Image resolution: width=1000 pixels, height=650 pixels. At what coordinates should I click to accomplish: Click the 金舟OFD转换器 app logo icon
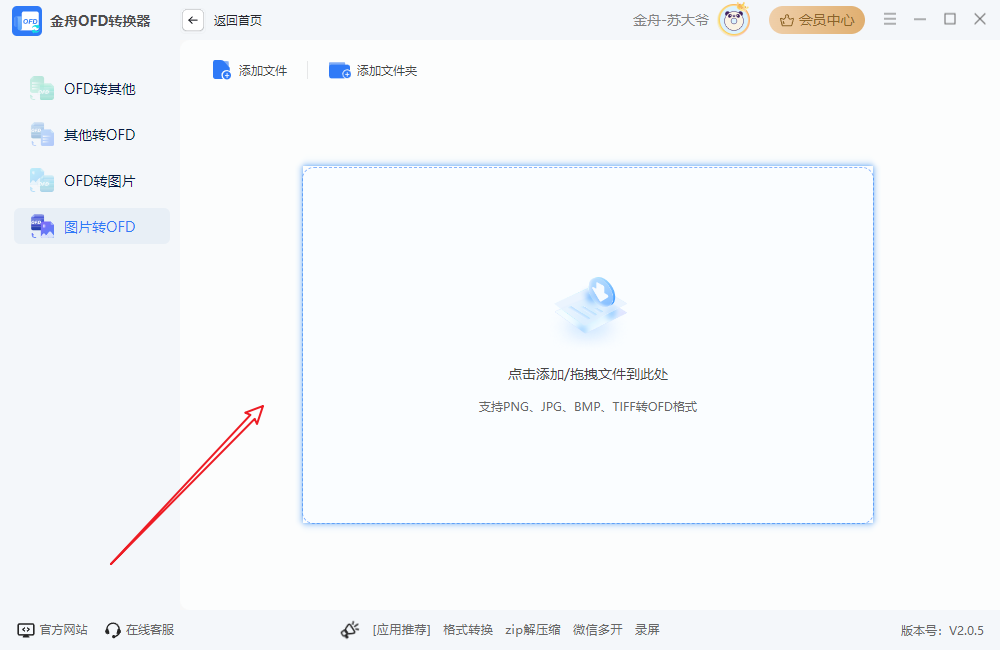pos(27,21)
